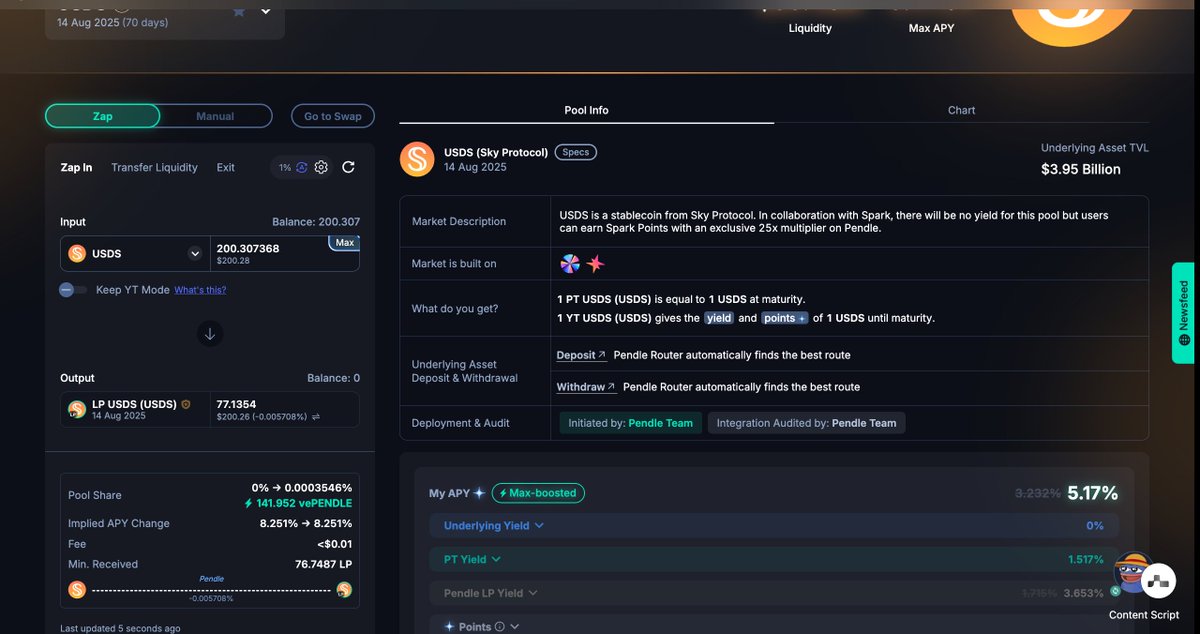Click the 5.17% My APY value
Screen dimensions: 1200x634
(1092, 492)
